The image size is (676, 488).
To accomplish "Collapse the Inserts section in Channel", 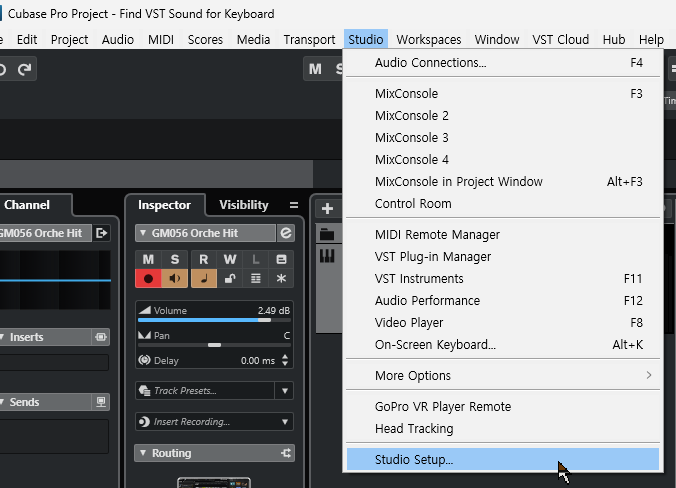I will [x=2, y=337].
